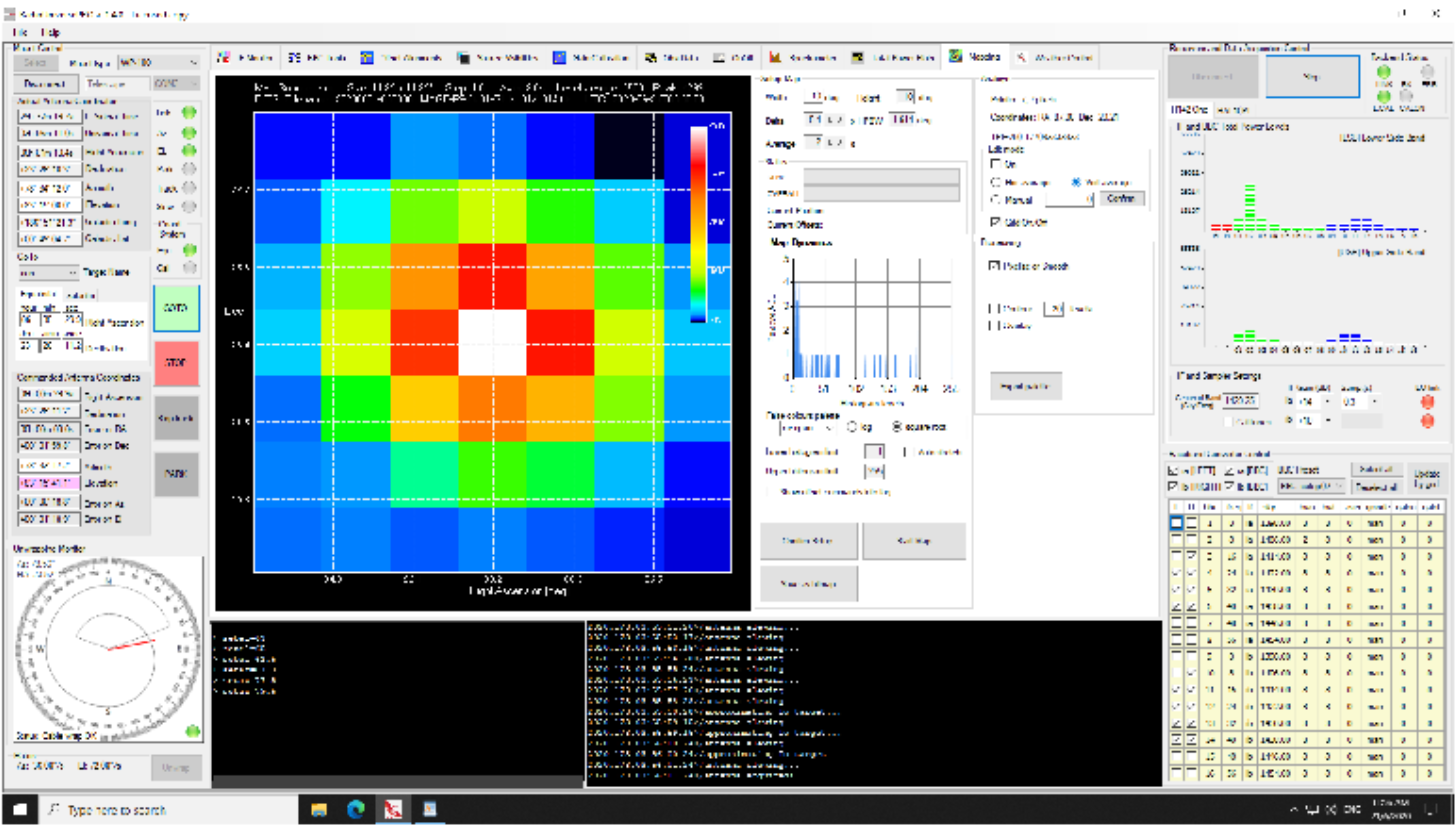Click the IF Monitor tab icon

coord(224,57)
